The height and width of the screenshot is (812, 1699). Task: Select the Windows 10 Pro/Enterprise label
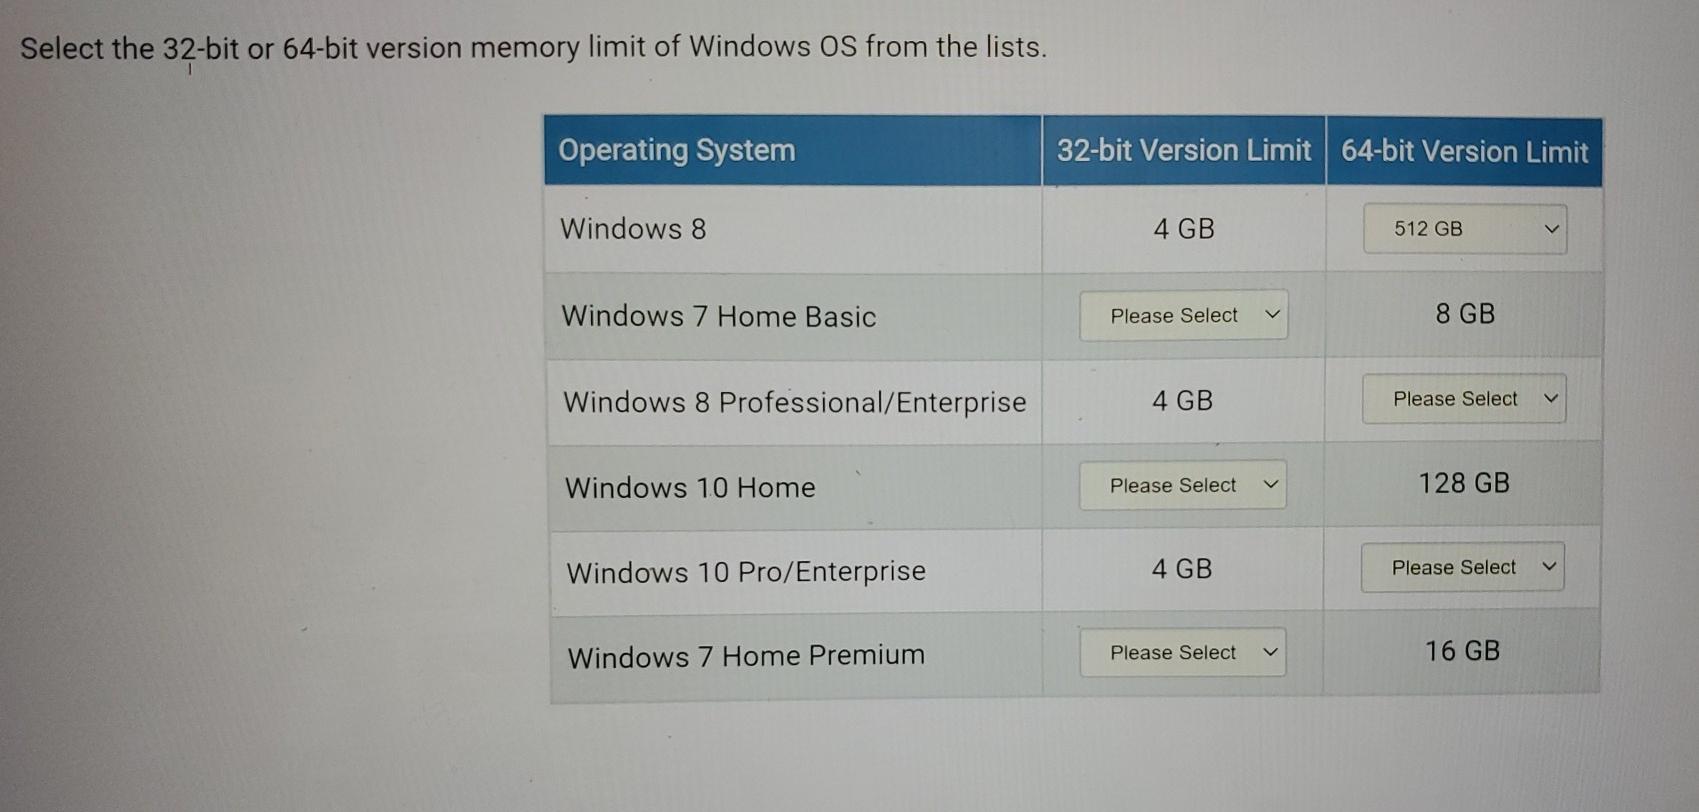[746, 572]
